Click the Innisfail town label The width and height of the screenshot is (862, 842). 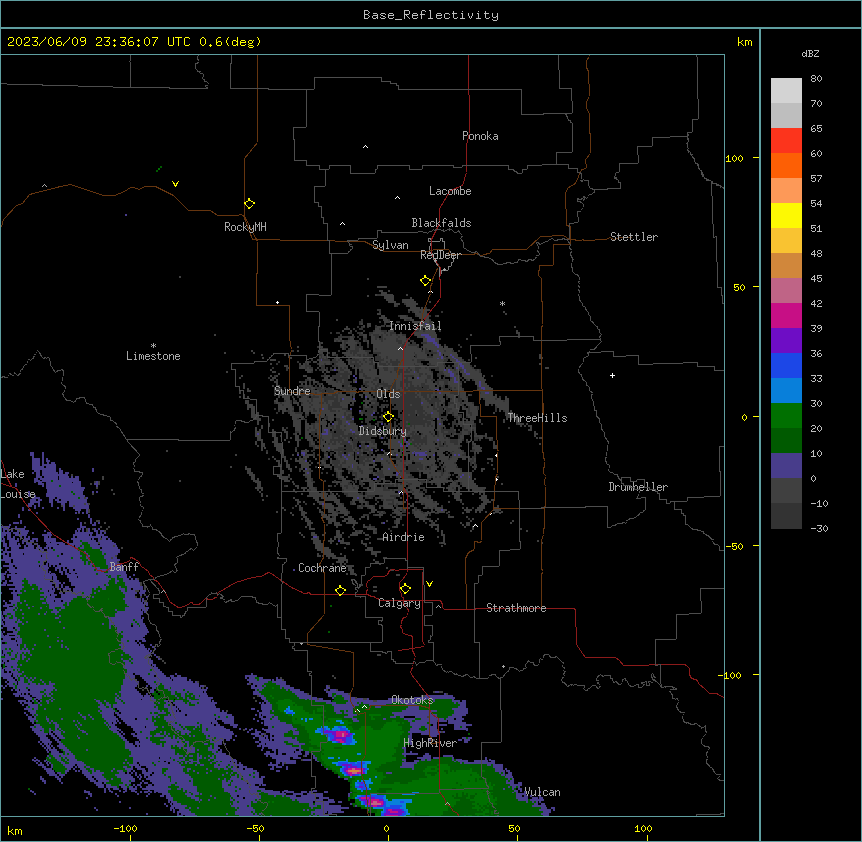[x=415, y=326]
